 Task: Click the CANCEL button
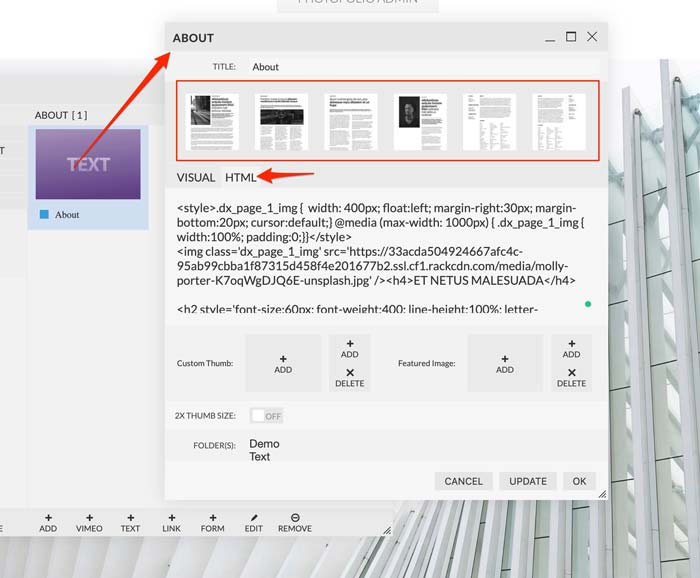[463, 481]
